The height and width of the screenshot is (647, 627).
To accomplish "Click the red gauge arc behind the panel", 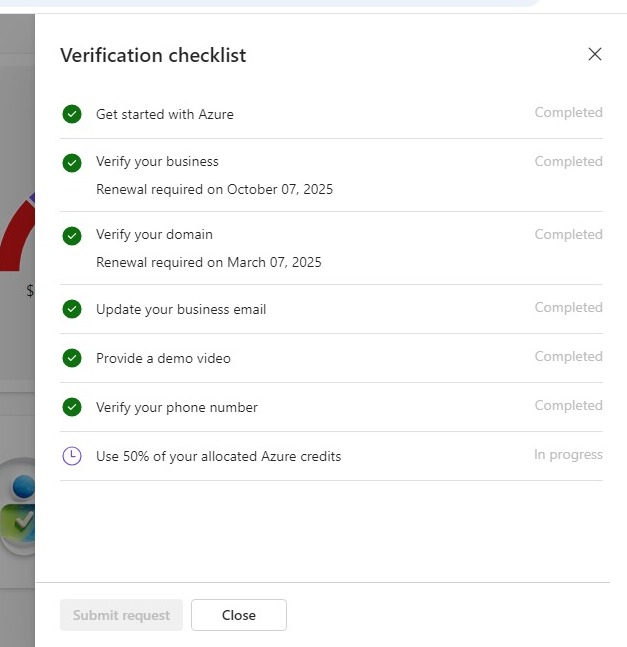I will pos(17,235).
